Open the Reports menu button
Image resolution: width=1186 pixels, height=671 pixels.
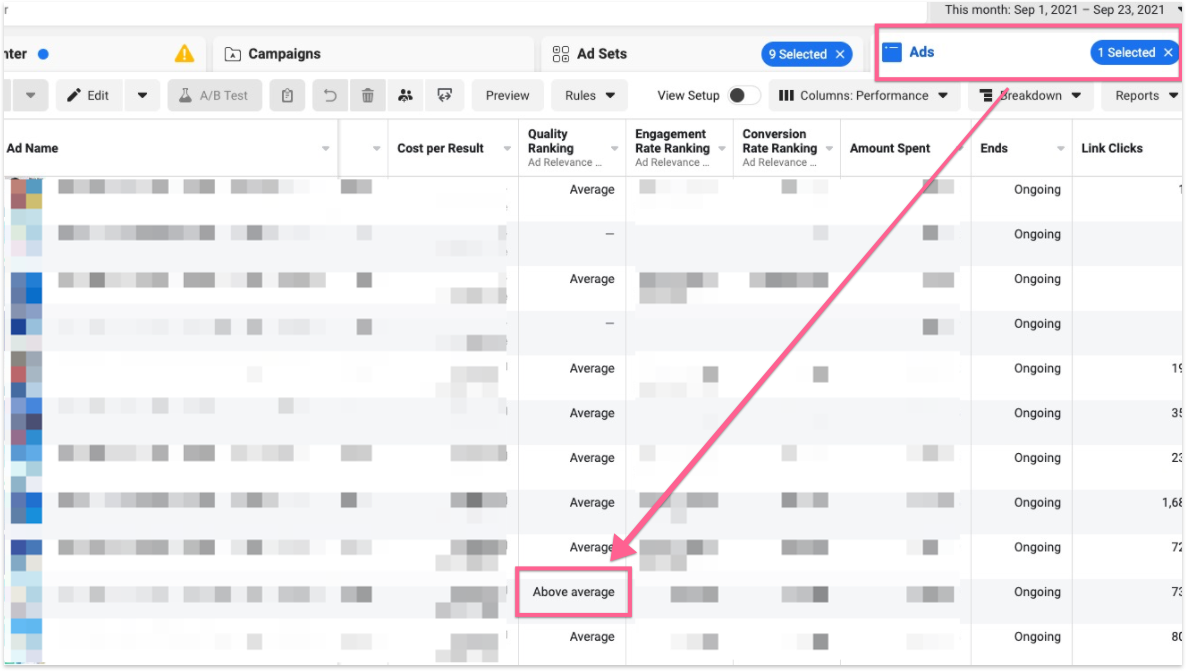pyautogui.click(x=1143, y=96)
